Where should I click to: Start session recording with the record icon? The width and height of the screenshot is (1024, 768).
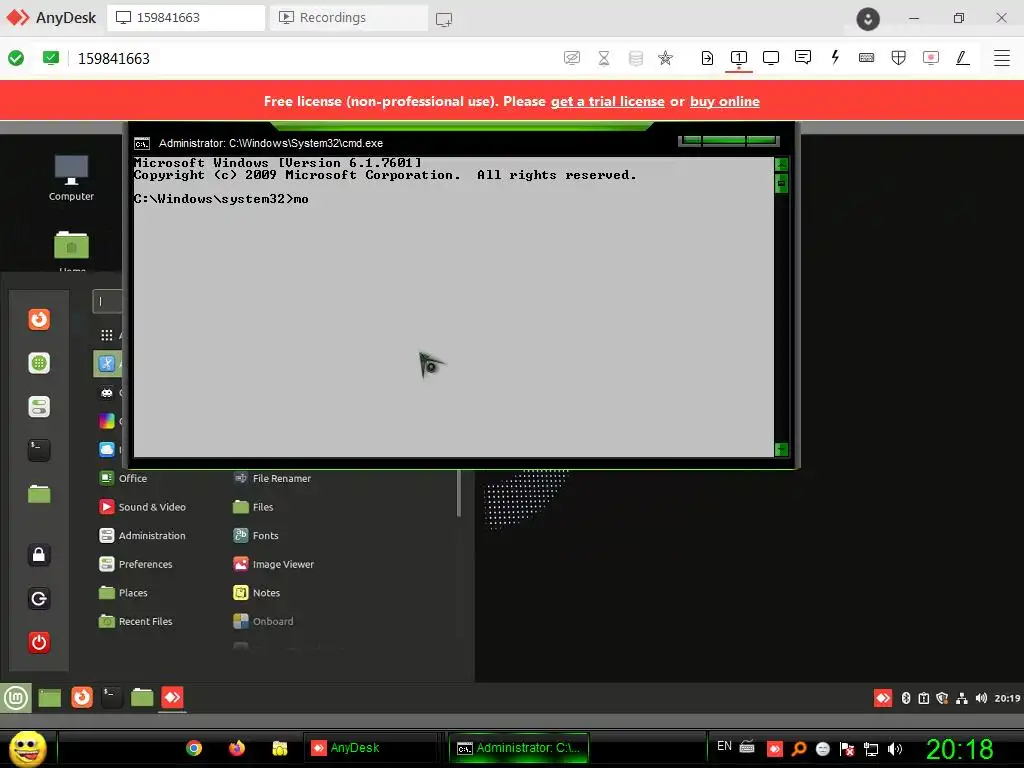pos(931,58)
